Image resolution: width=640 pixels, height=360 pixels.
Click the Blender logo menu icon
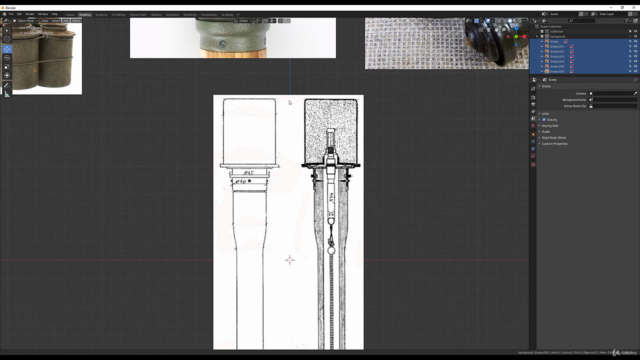[x=4, y=14]
